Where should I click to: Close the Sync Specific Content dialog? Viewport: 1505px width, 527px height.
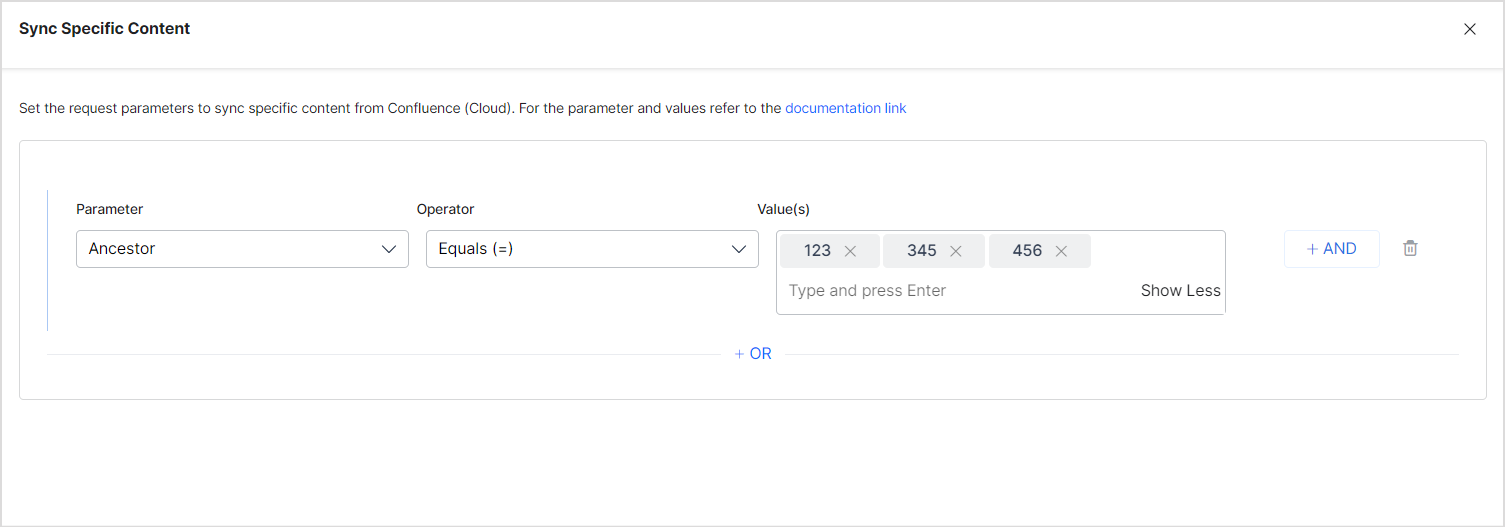point(1469,29)
